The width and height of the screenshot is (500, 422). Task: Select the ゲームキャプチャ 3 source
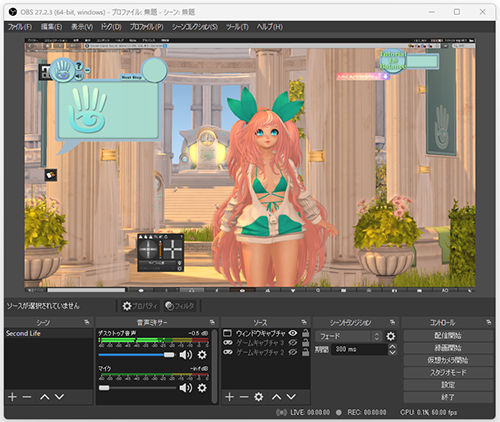pyautogui.click(x=260, y=343)
